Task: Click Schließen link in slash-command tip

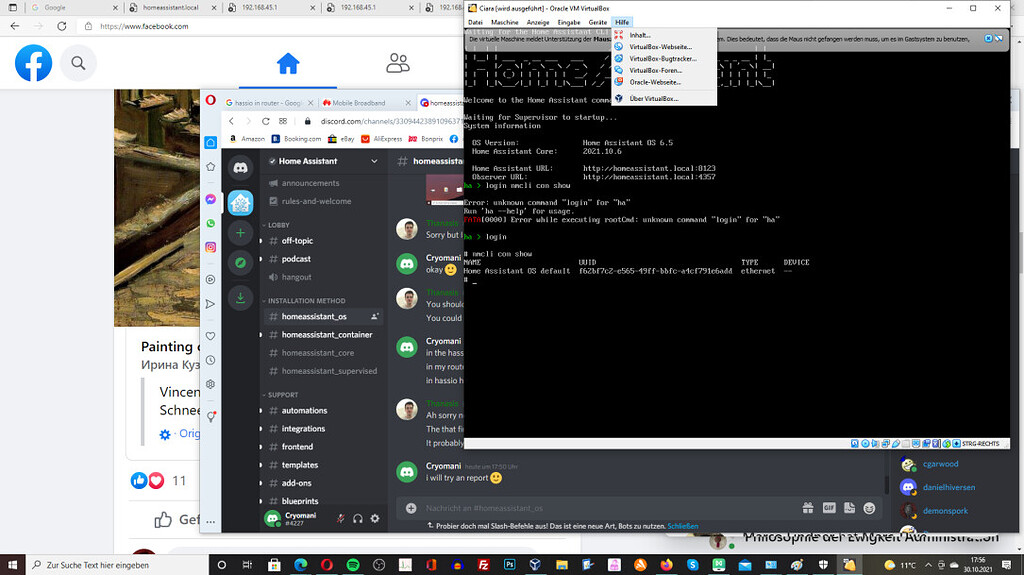Action: 682,526
